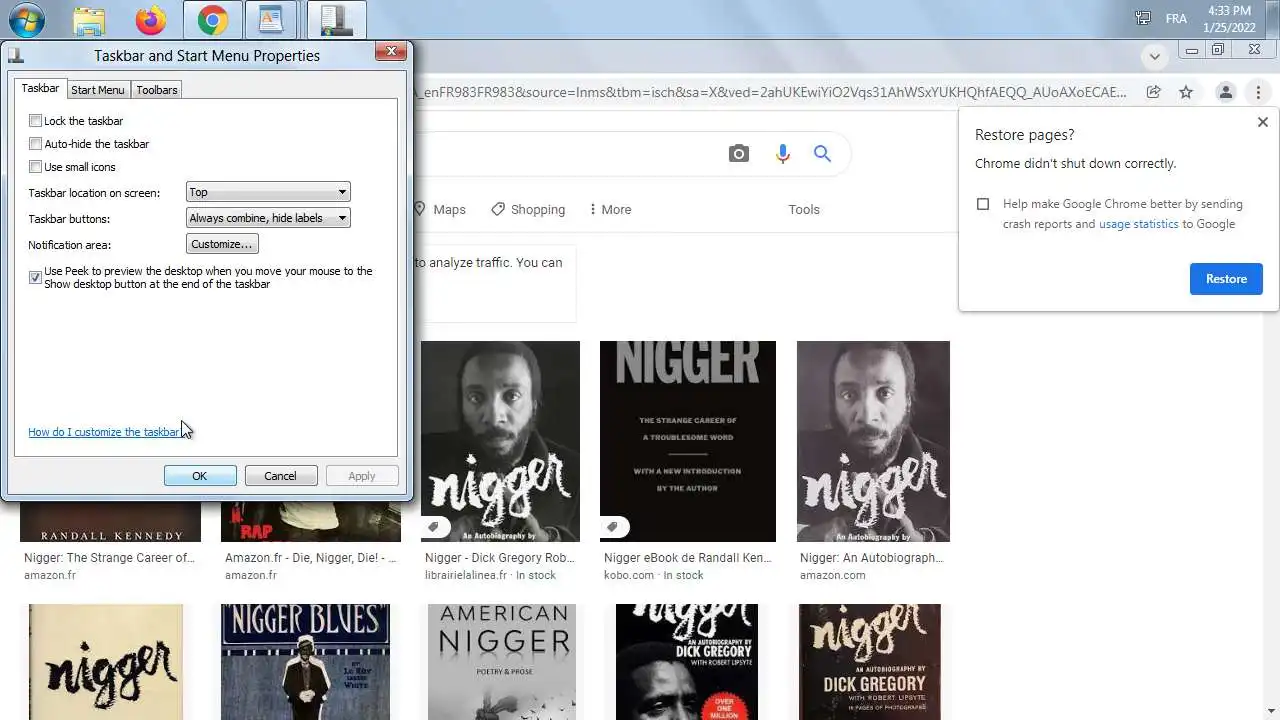Minimize the Chrome window
The width and height of the screenshot is (1280, 720).
click(x=1191, y=50)
